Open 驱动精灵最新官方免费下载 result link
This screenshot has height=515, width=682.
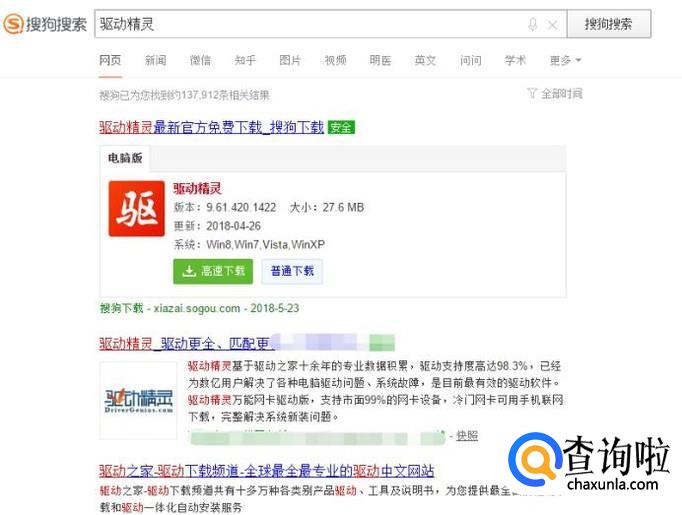pos(211,127)
